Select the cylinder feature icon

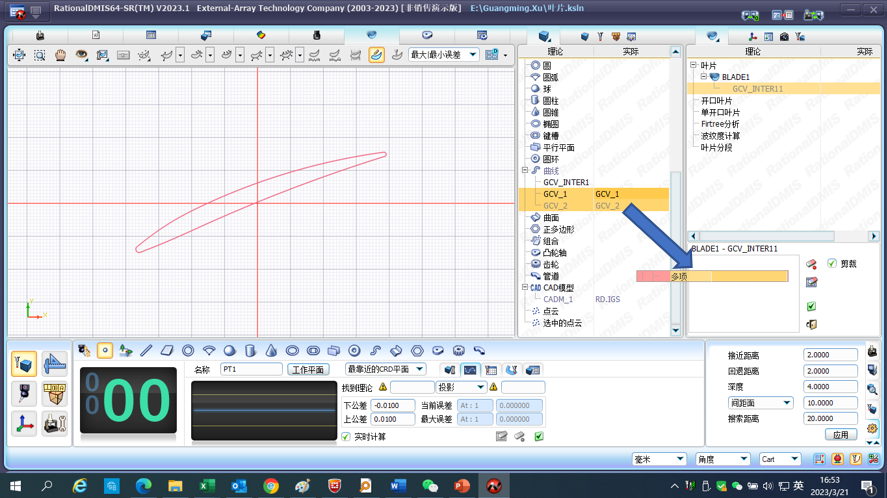(x=250, y=351)
